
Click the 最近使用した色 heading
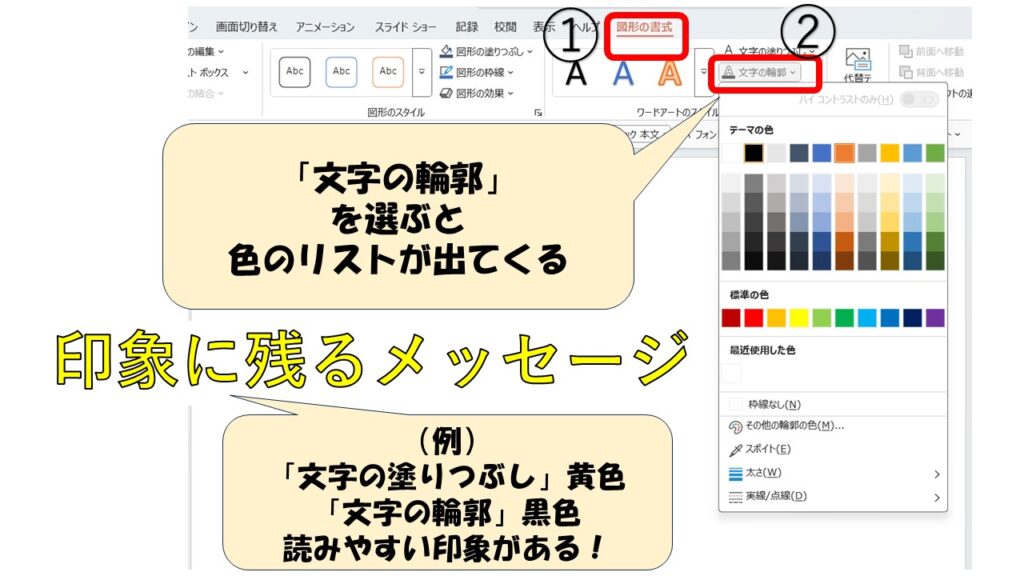pyautogui.click(x=762, y=350)
